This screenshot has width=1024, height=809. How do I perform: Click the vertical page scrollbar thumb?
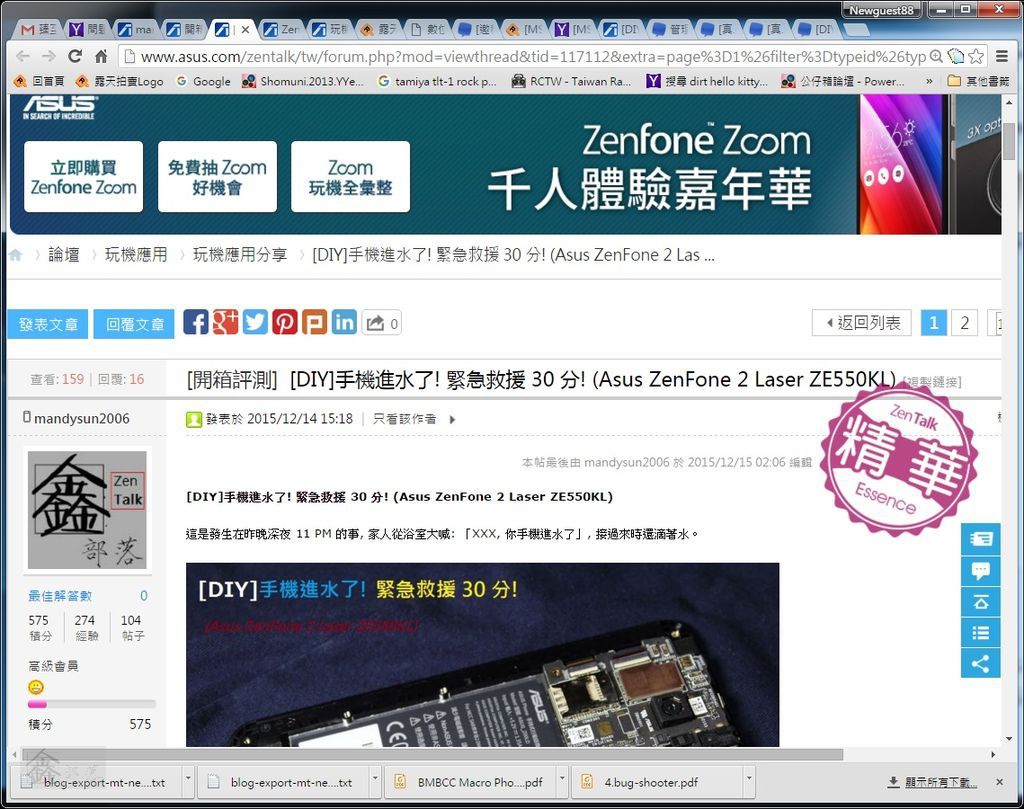point(1009,140)
